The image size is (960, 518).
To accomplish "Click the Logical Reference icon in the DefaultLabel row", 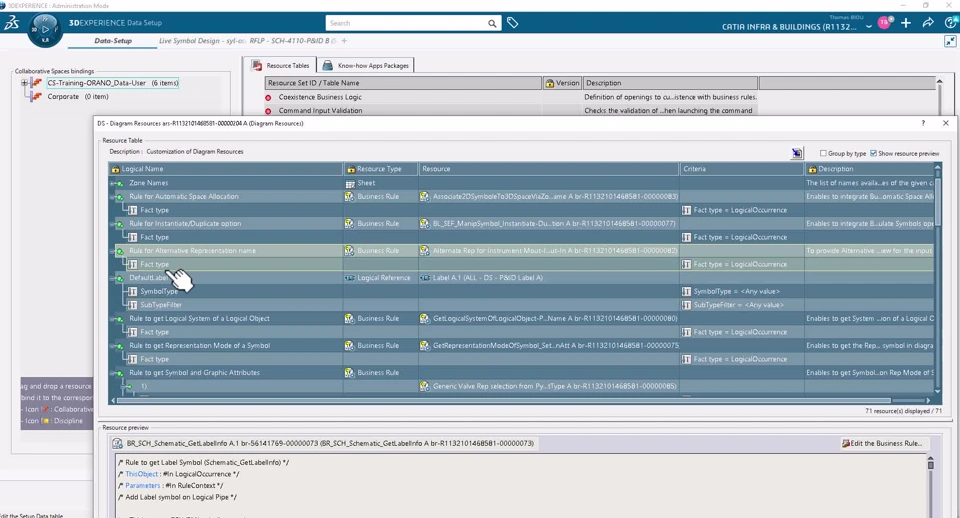I will point(350,278).
